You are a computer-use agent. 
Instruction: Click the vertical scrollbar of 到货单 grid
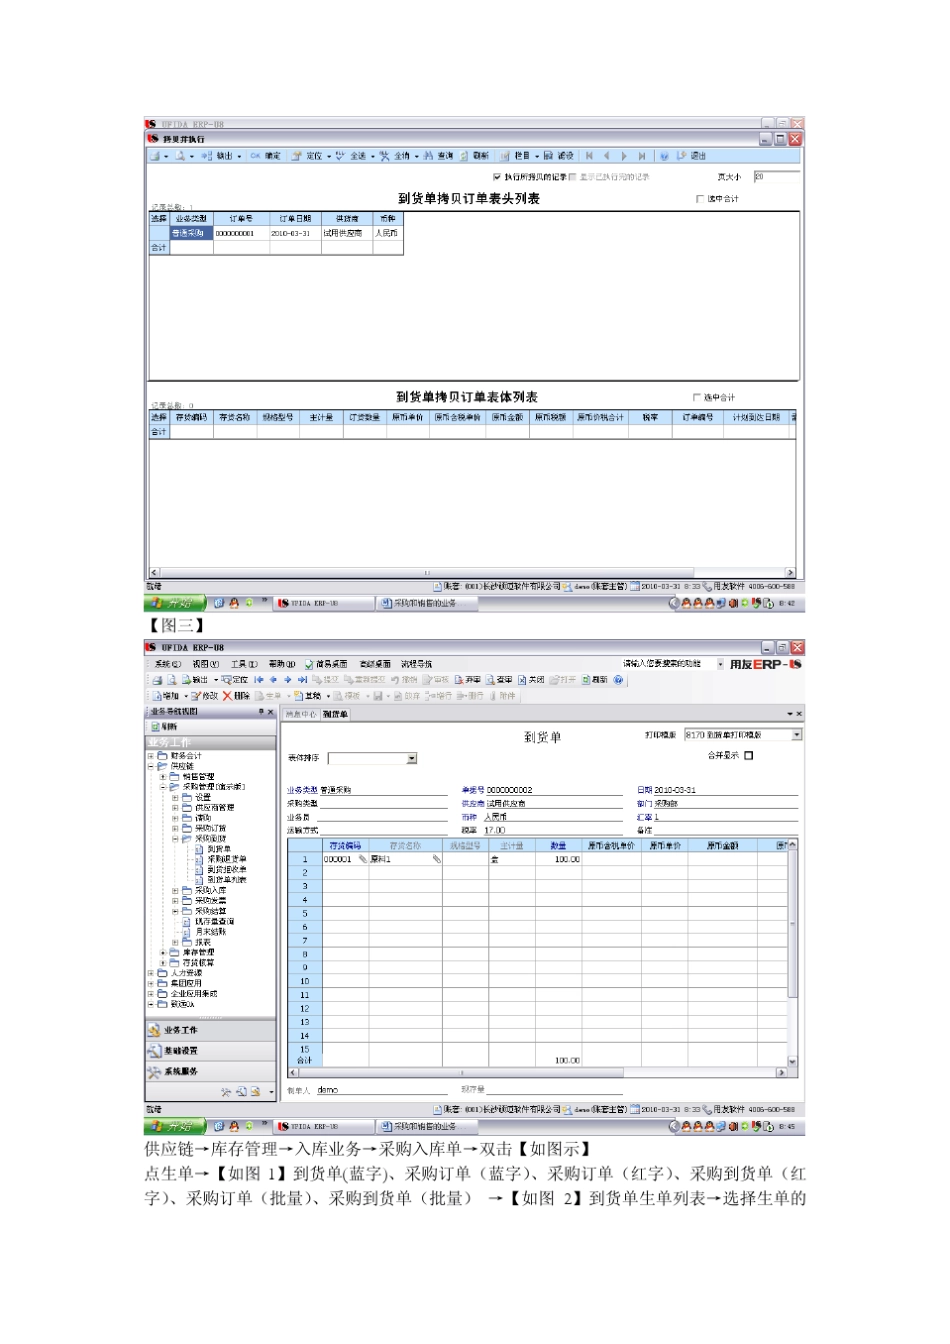pos(792,953)
